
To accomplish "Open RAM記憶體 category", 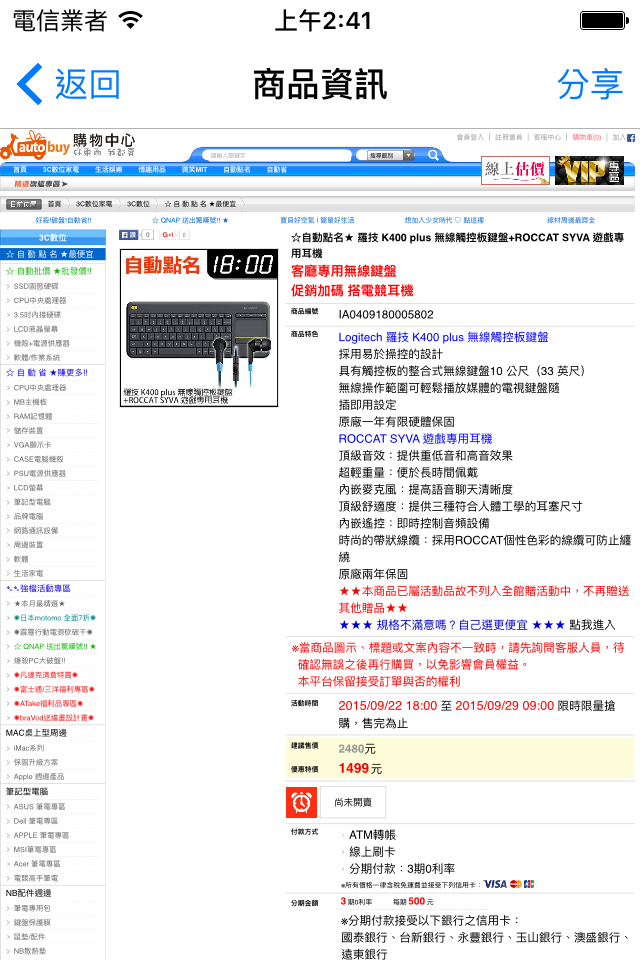I will coord(32,416).
